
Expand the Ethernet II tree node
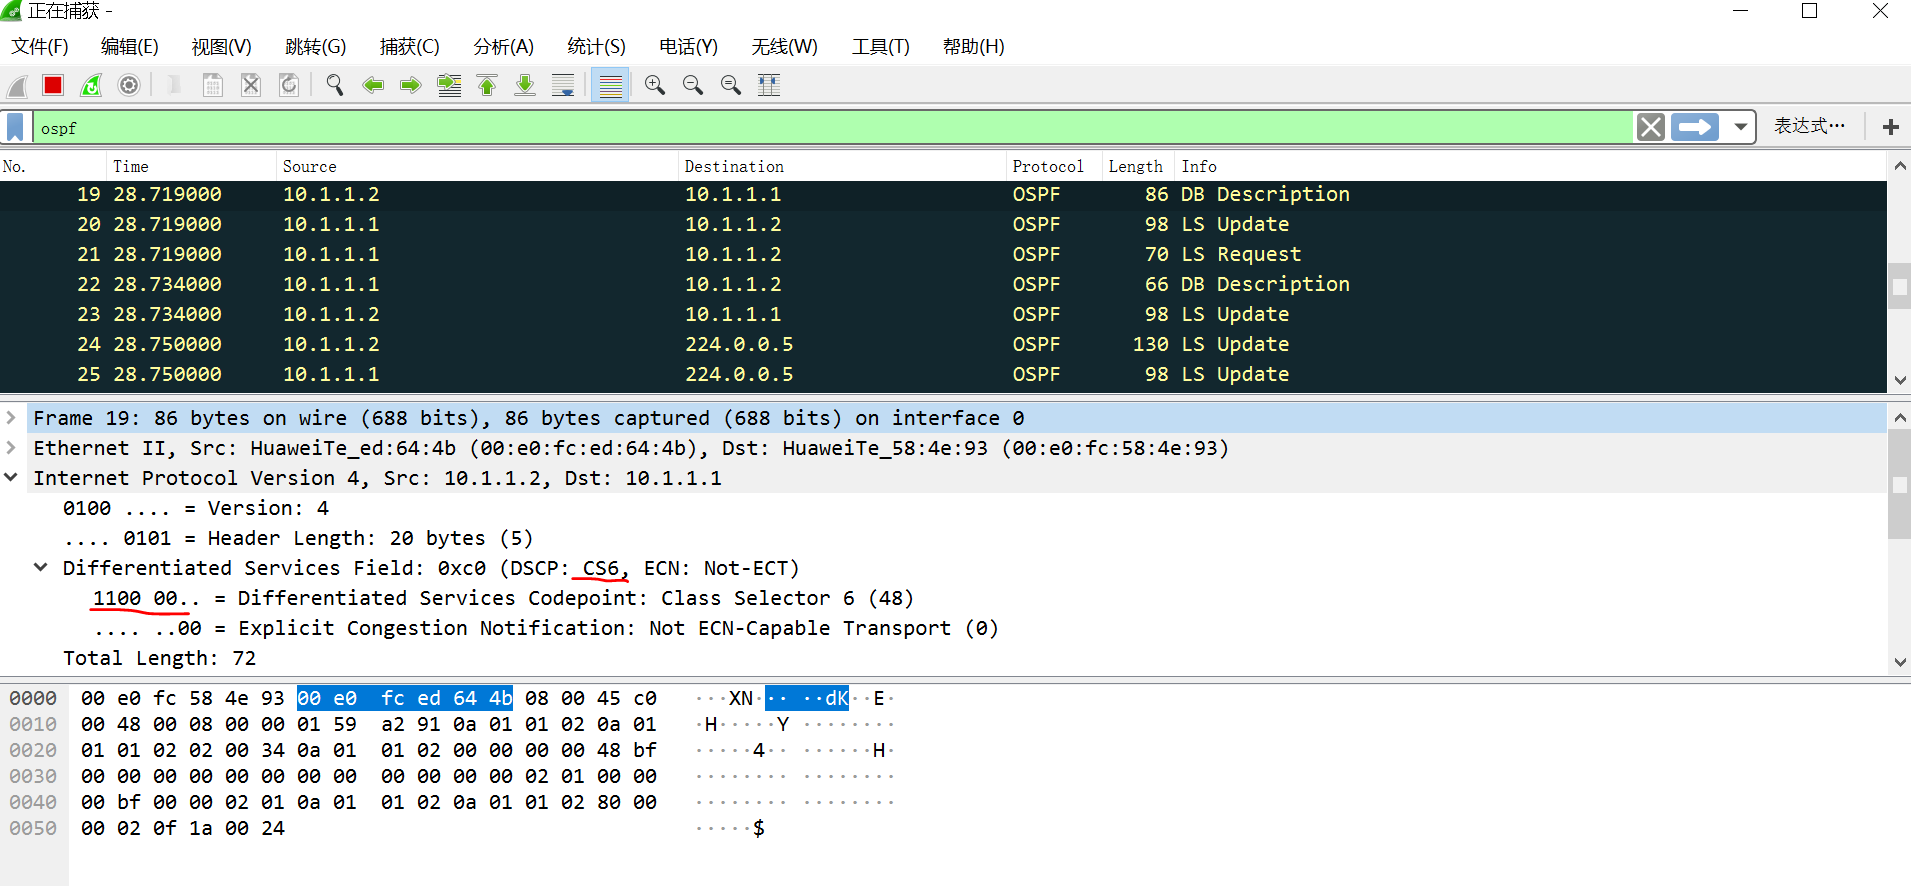[11, 448]
